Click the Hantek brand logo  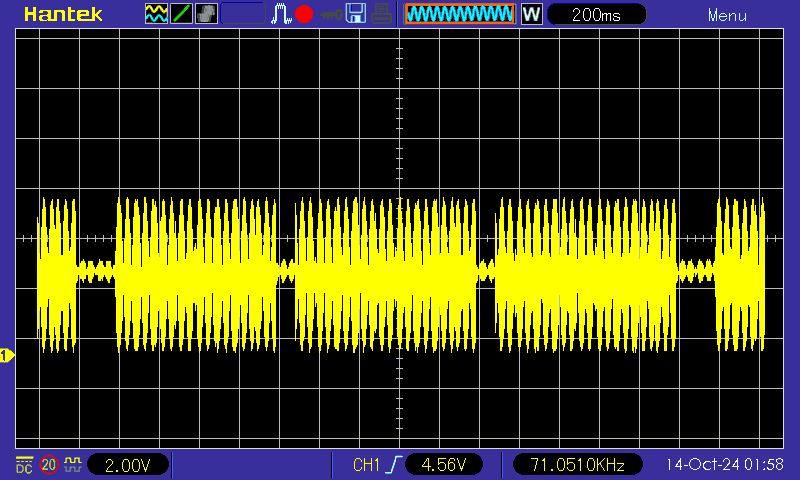point(63,14)
